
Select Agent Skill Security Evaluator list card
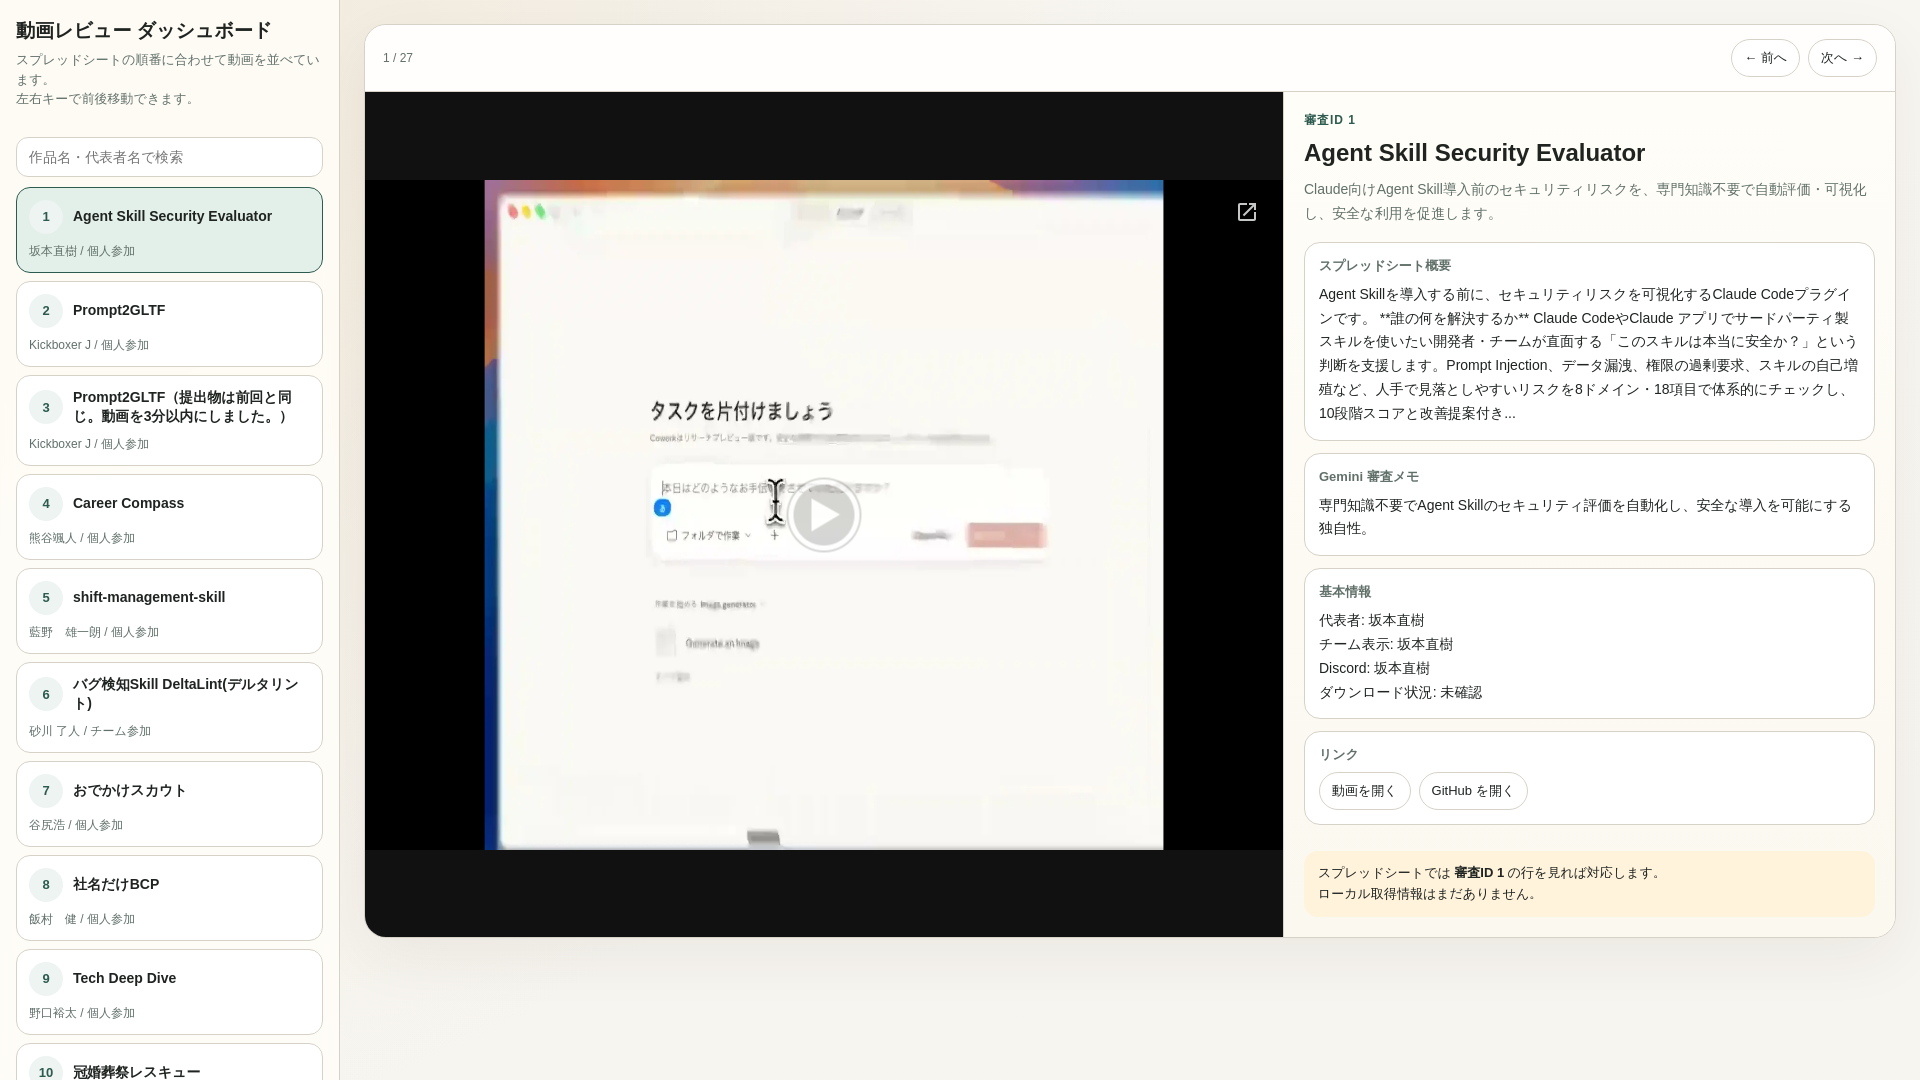pos(169,230)
